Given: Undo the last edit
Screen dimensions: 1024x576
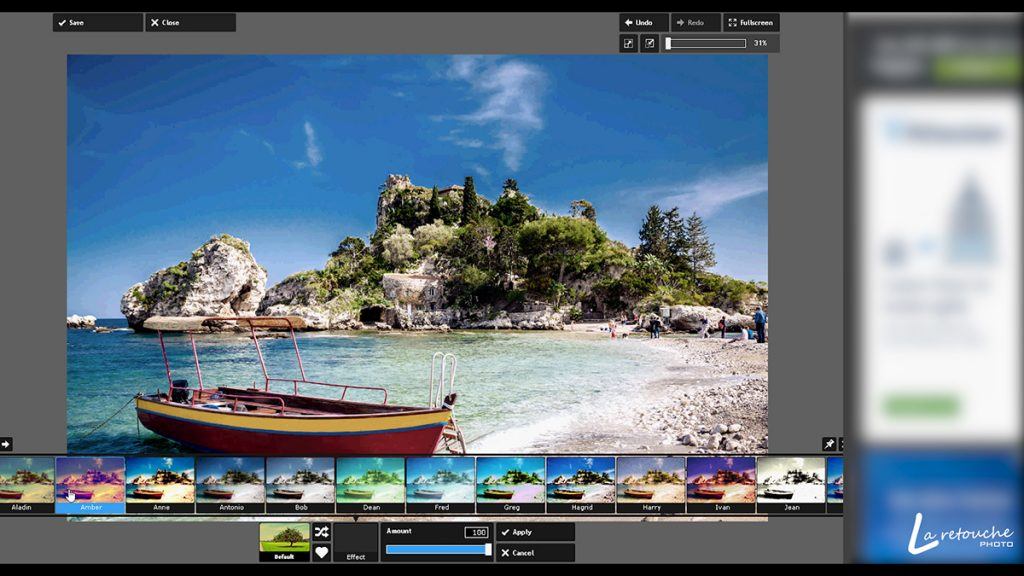Looking at the screenshot, I should coord(642,21).
